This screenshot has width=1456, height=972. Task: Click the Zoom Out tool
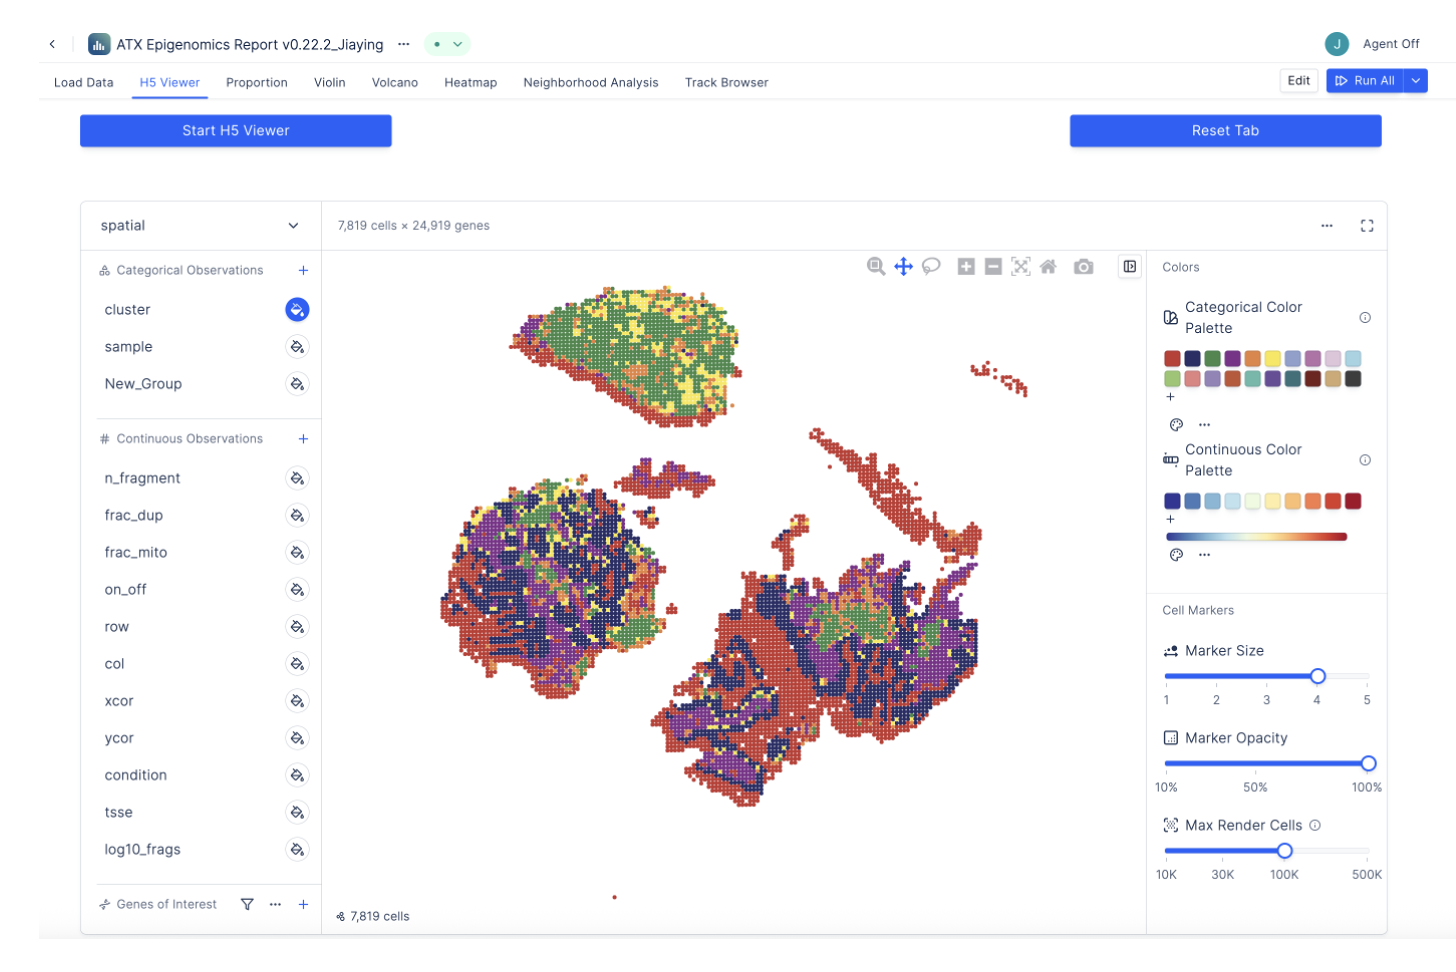993,266
